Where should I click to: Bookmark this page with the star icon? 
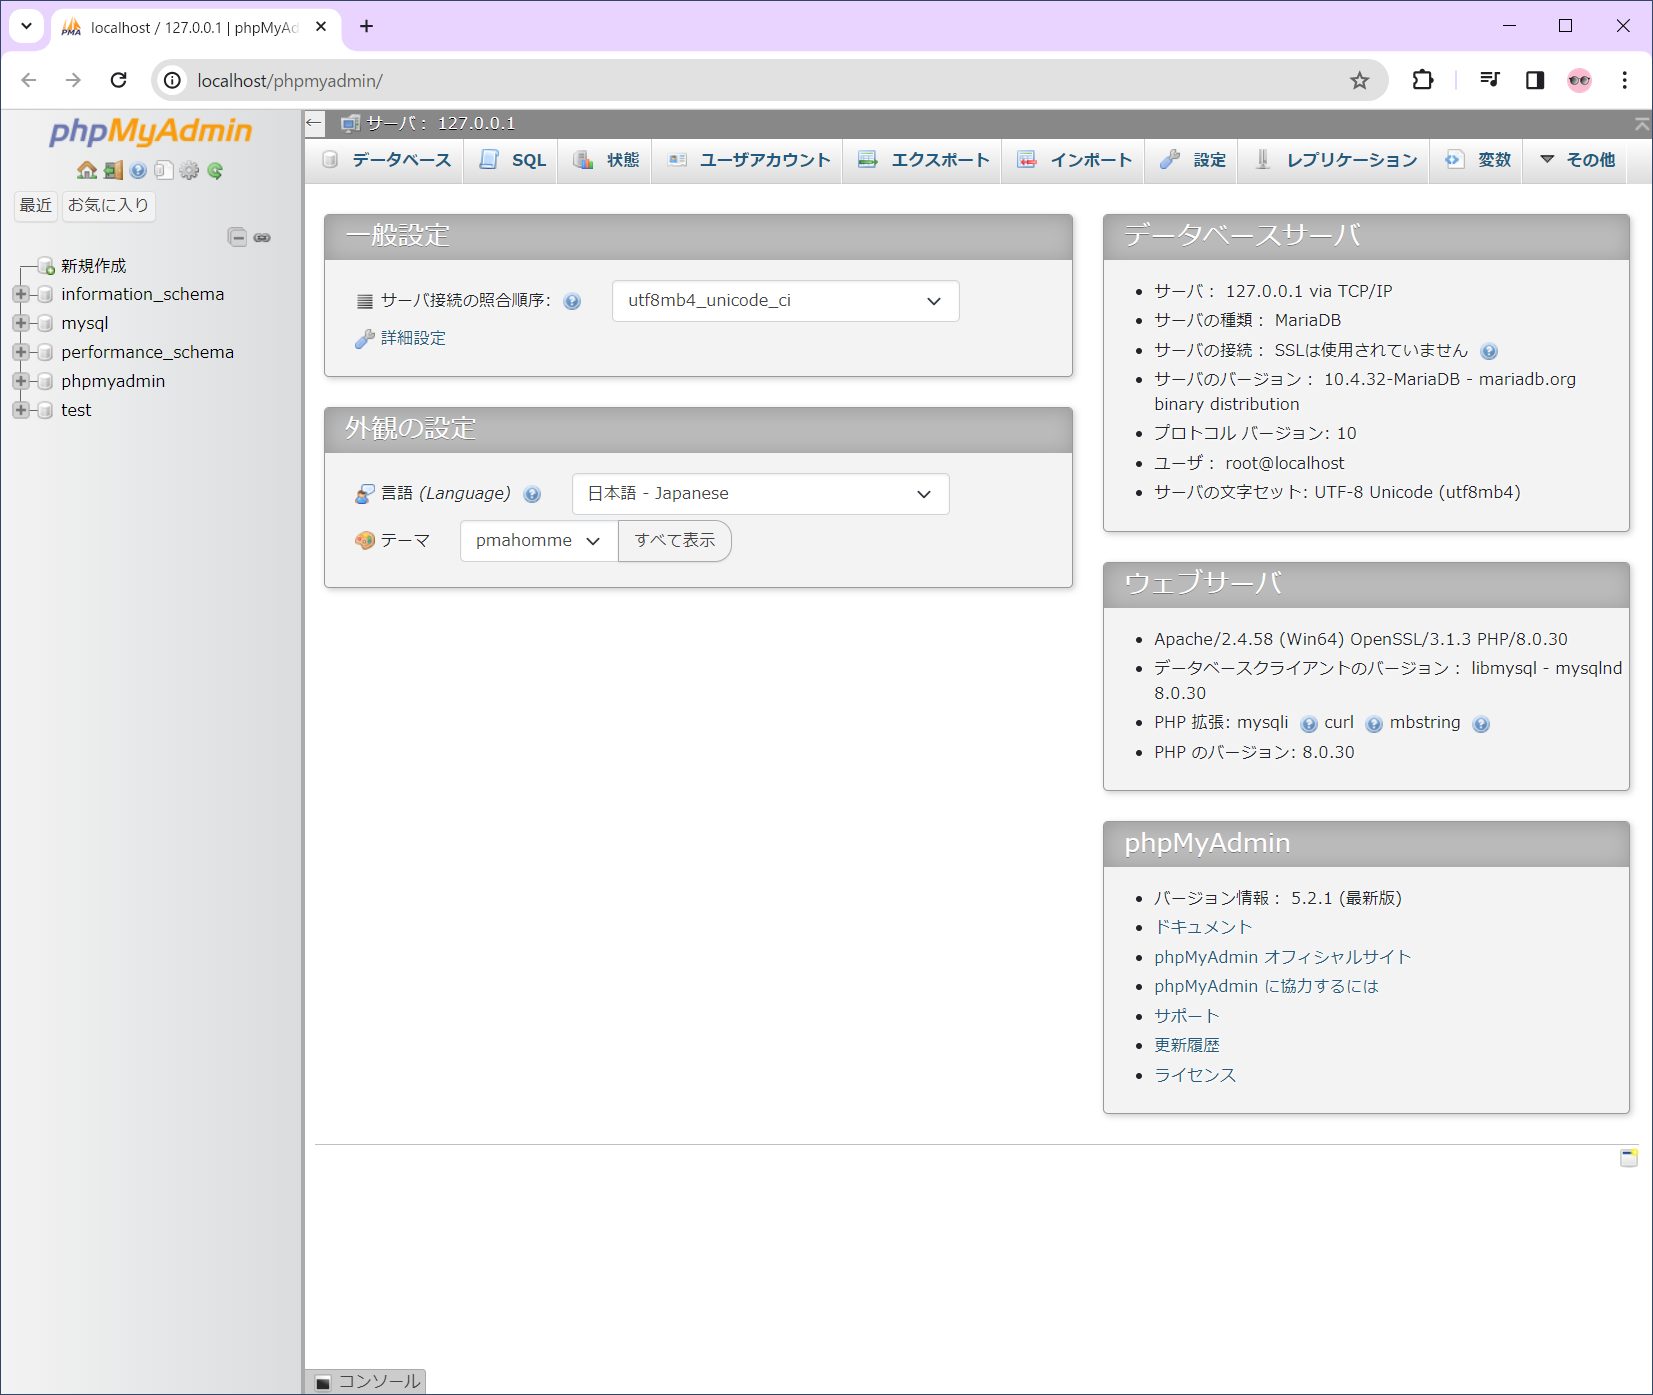pyautogui.click(x=1359, y=80)
